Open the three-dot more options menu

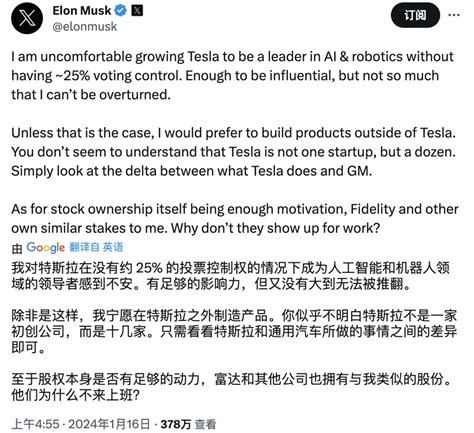click(x=454, y=15)
